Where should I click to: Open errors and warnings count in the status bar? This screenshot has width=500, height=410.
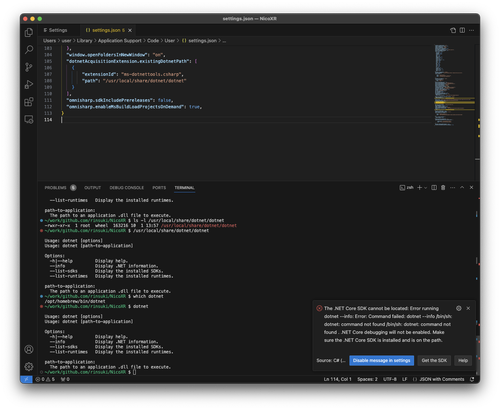click(x=45, y=379)
